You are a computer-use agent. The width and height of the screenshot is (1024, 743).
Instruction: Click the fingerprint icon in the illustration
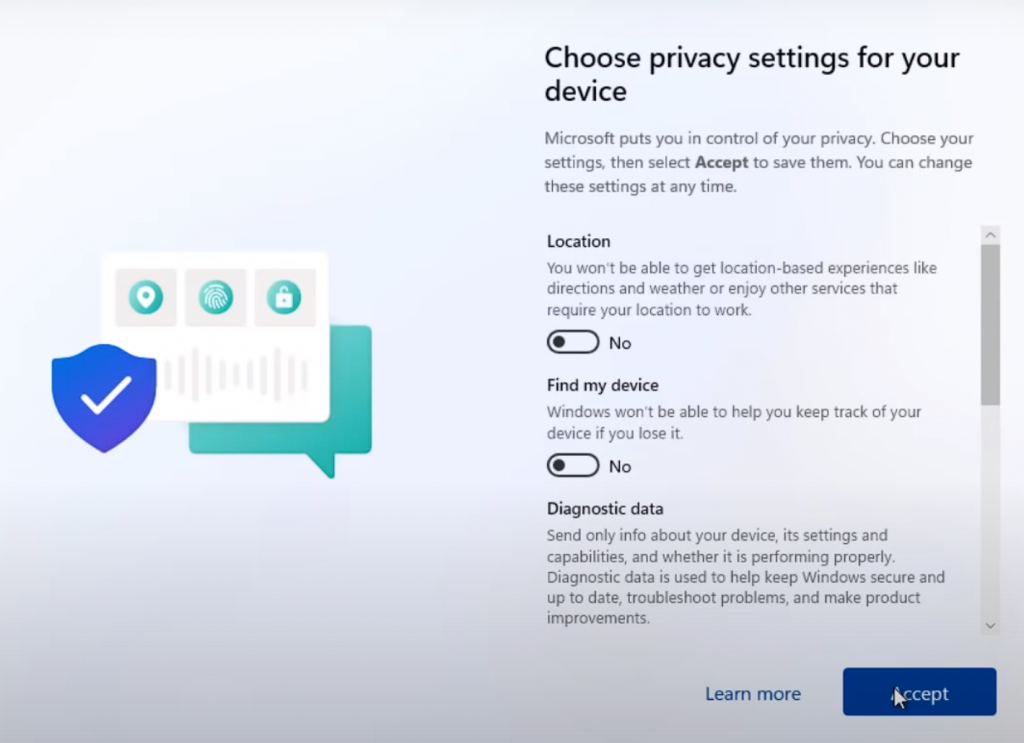[x=216, y=297]
